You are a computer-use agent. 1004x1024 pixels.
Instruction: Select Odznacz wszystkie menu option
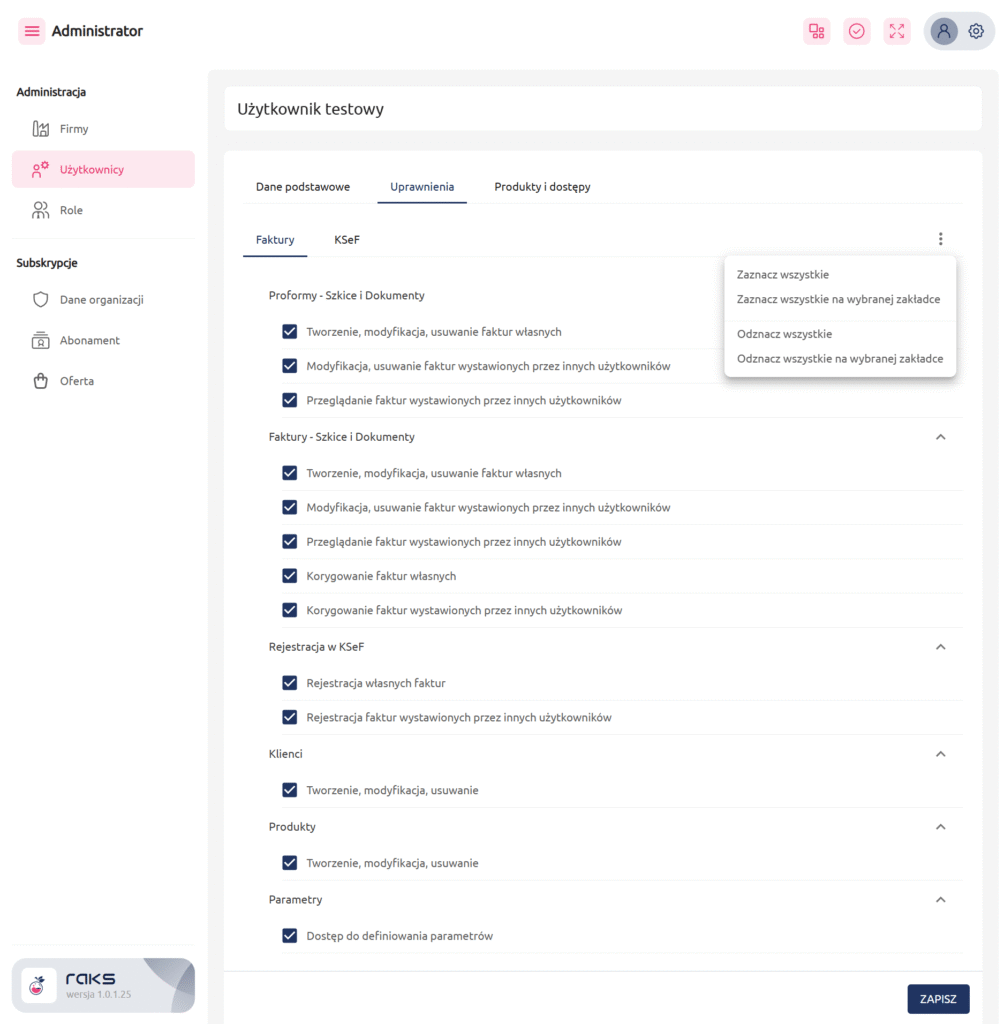coord(784,334)
